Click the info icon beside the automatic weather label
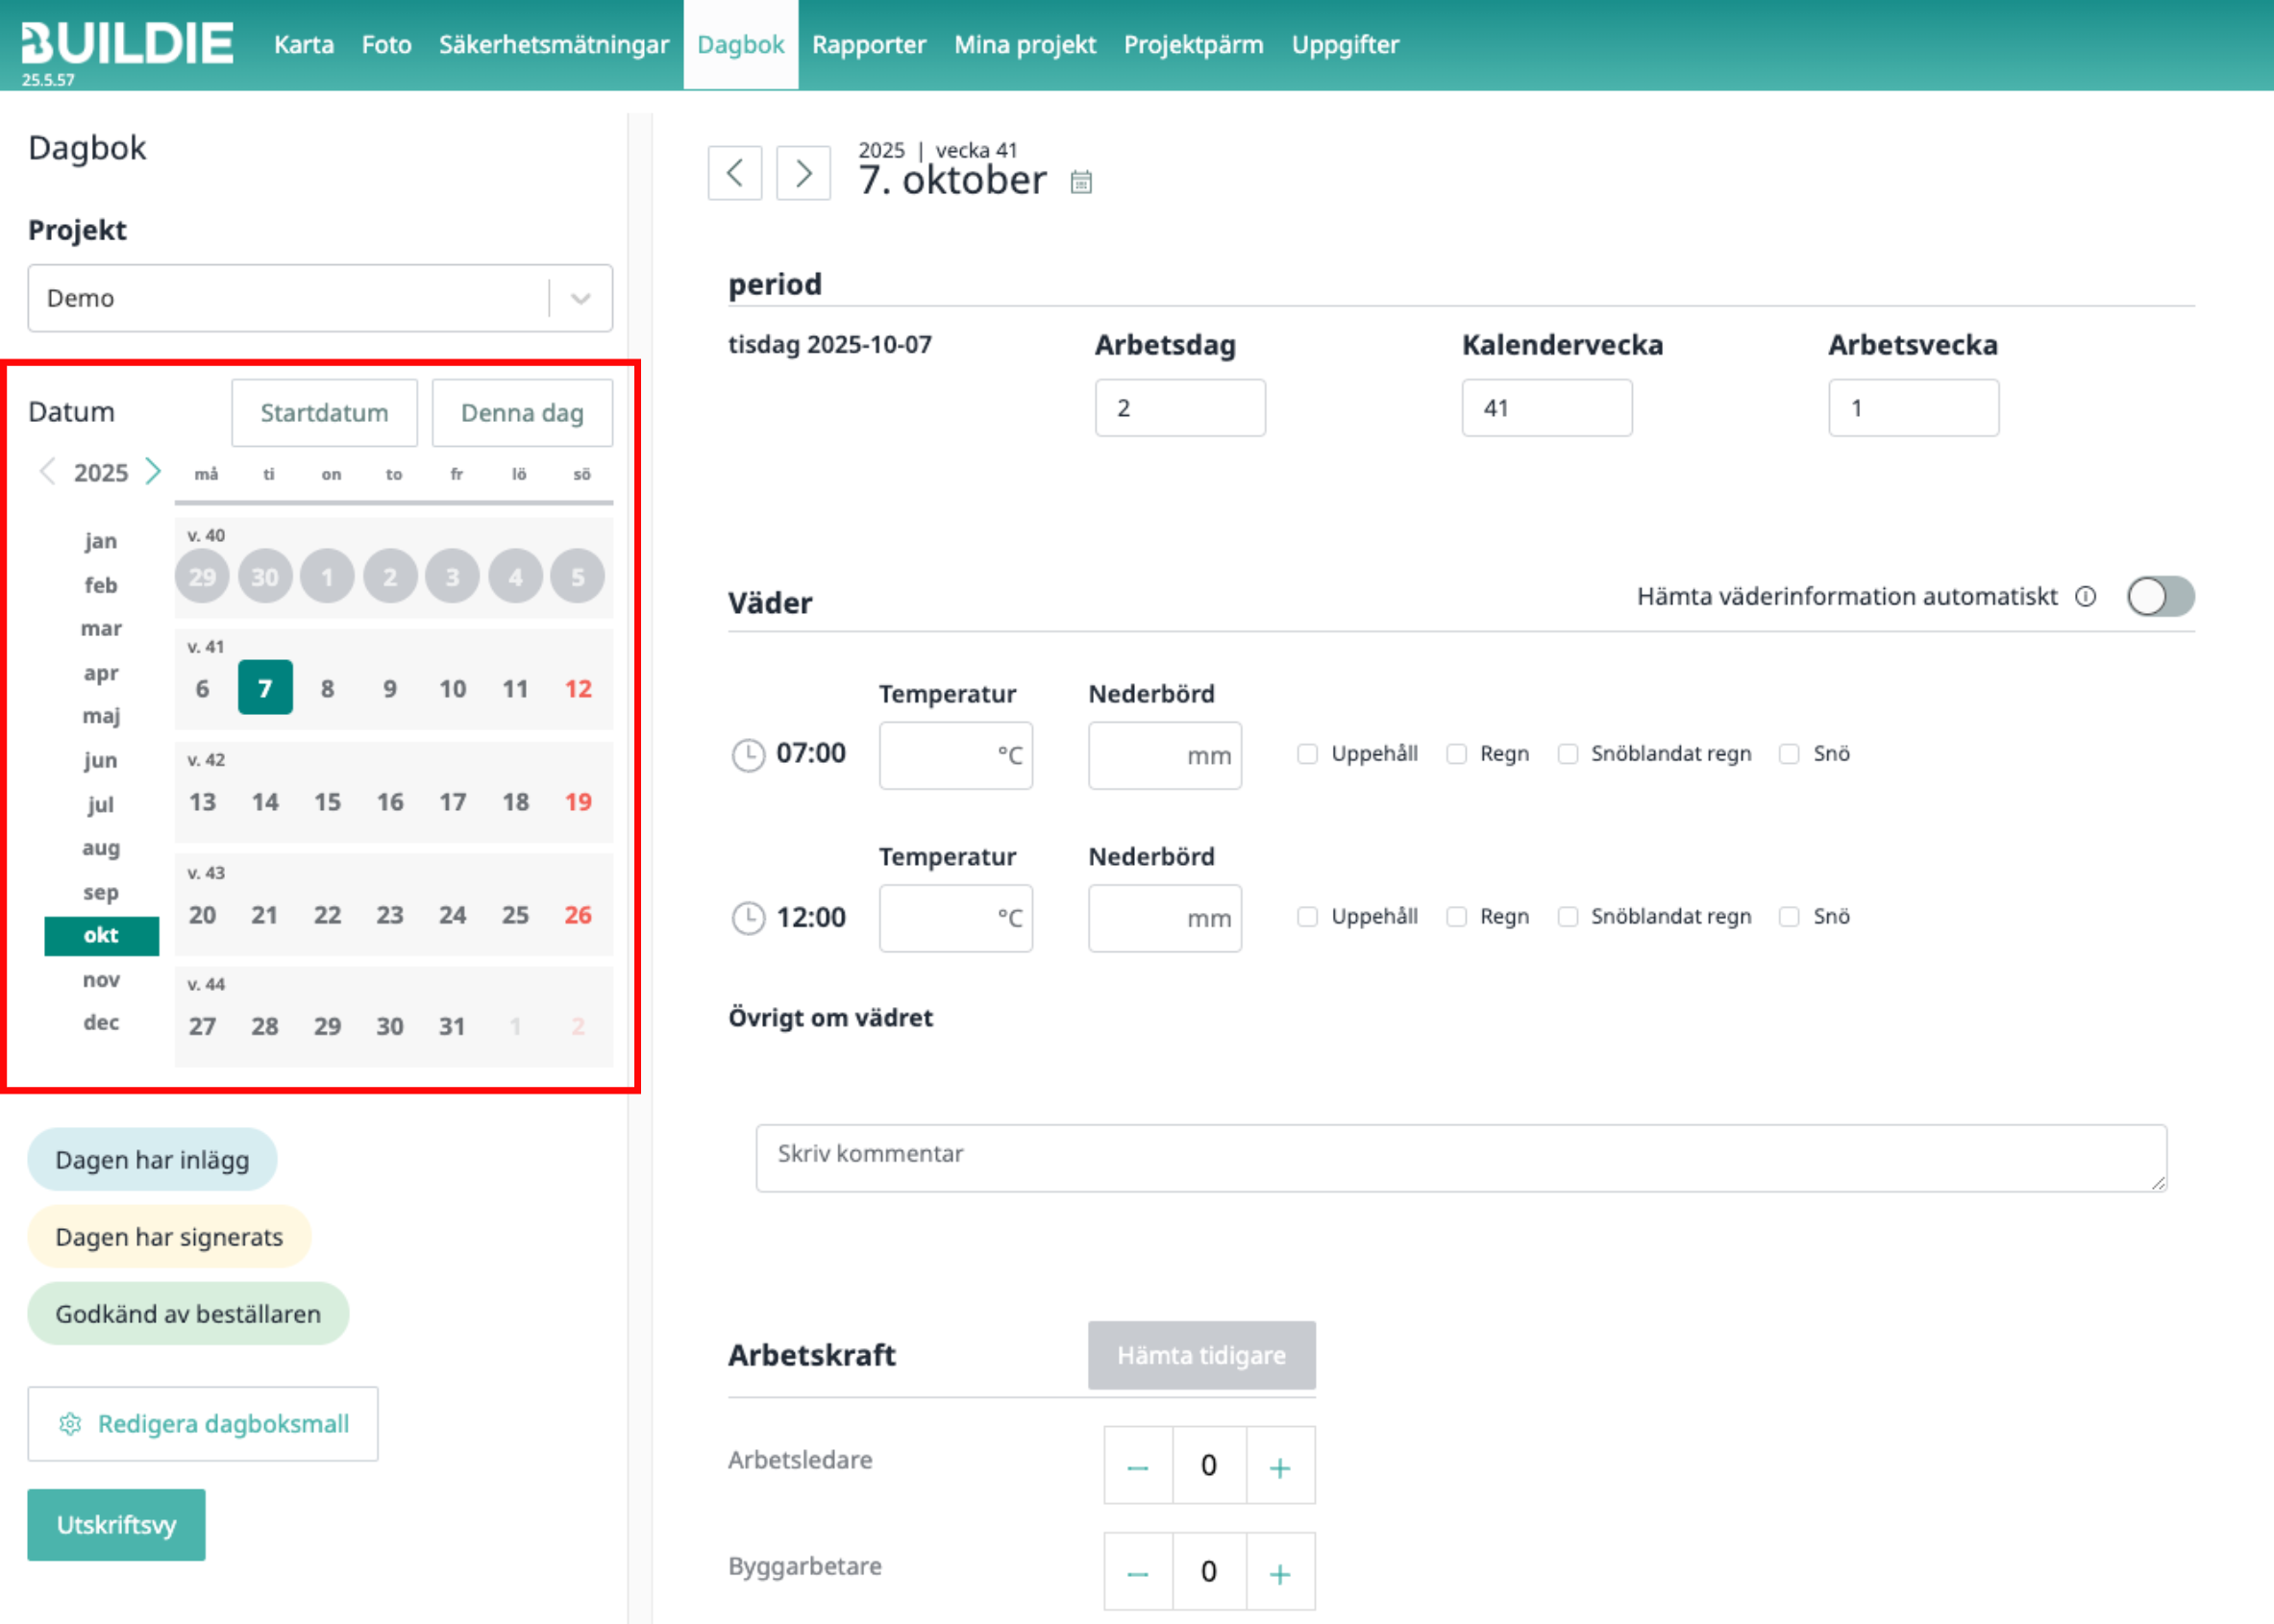This screenshot has height=1624, width=2274. click(x=2085, y=597)
